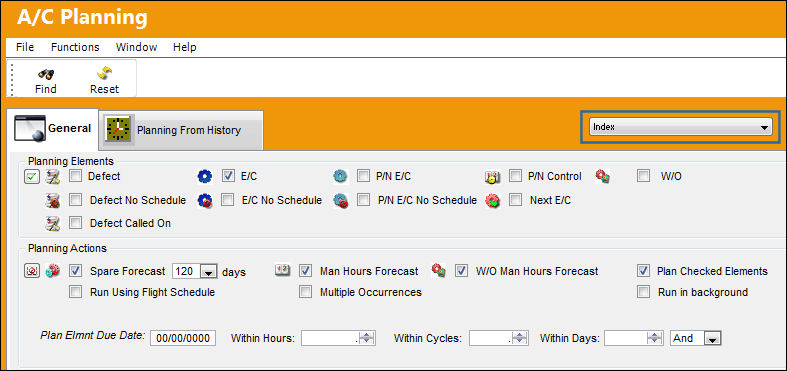Click the Within Hours spinner arrows

[x=368, y=338]
